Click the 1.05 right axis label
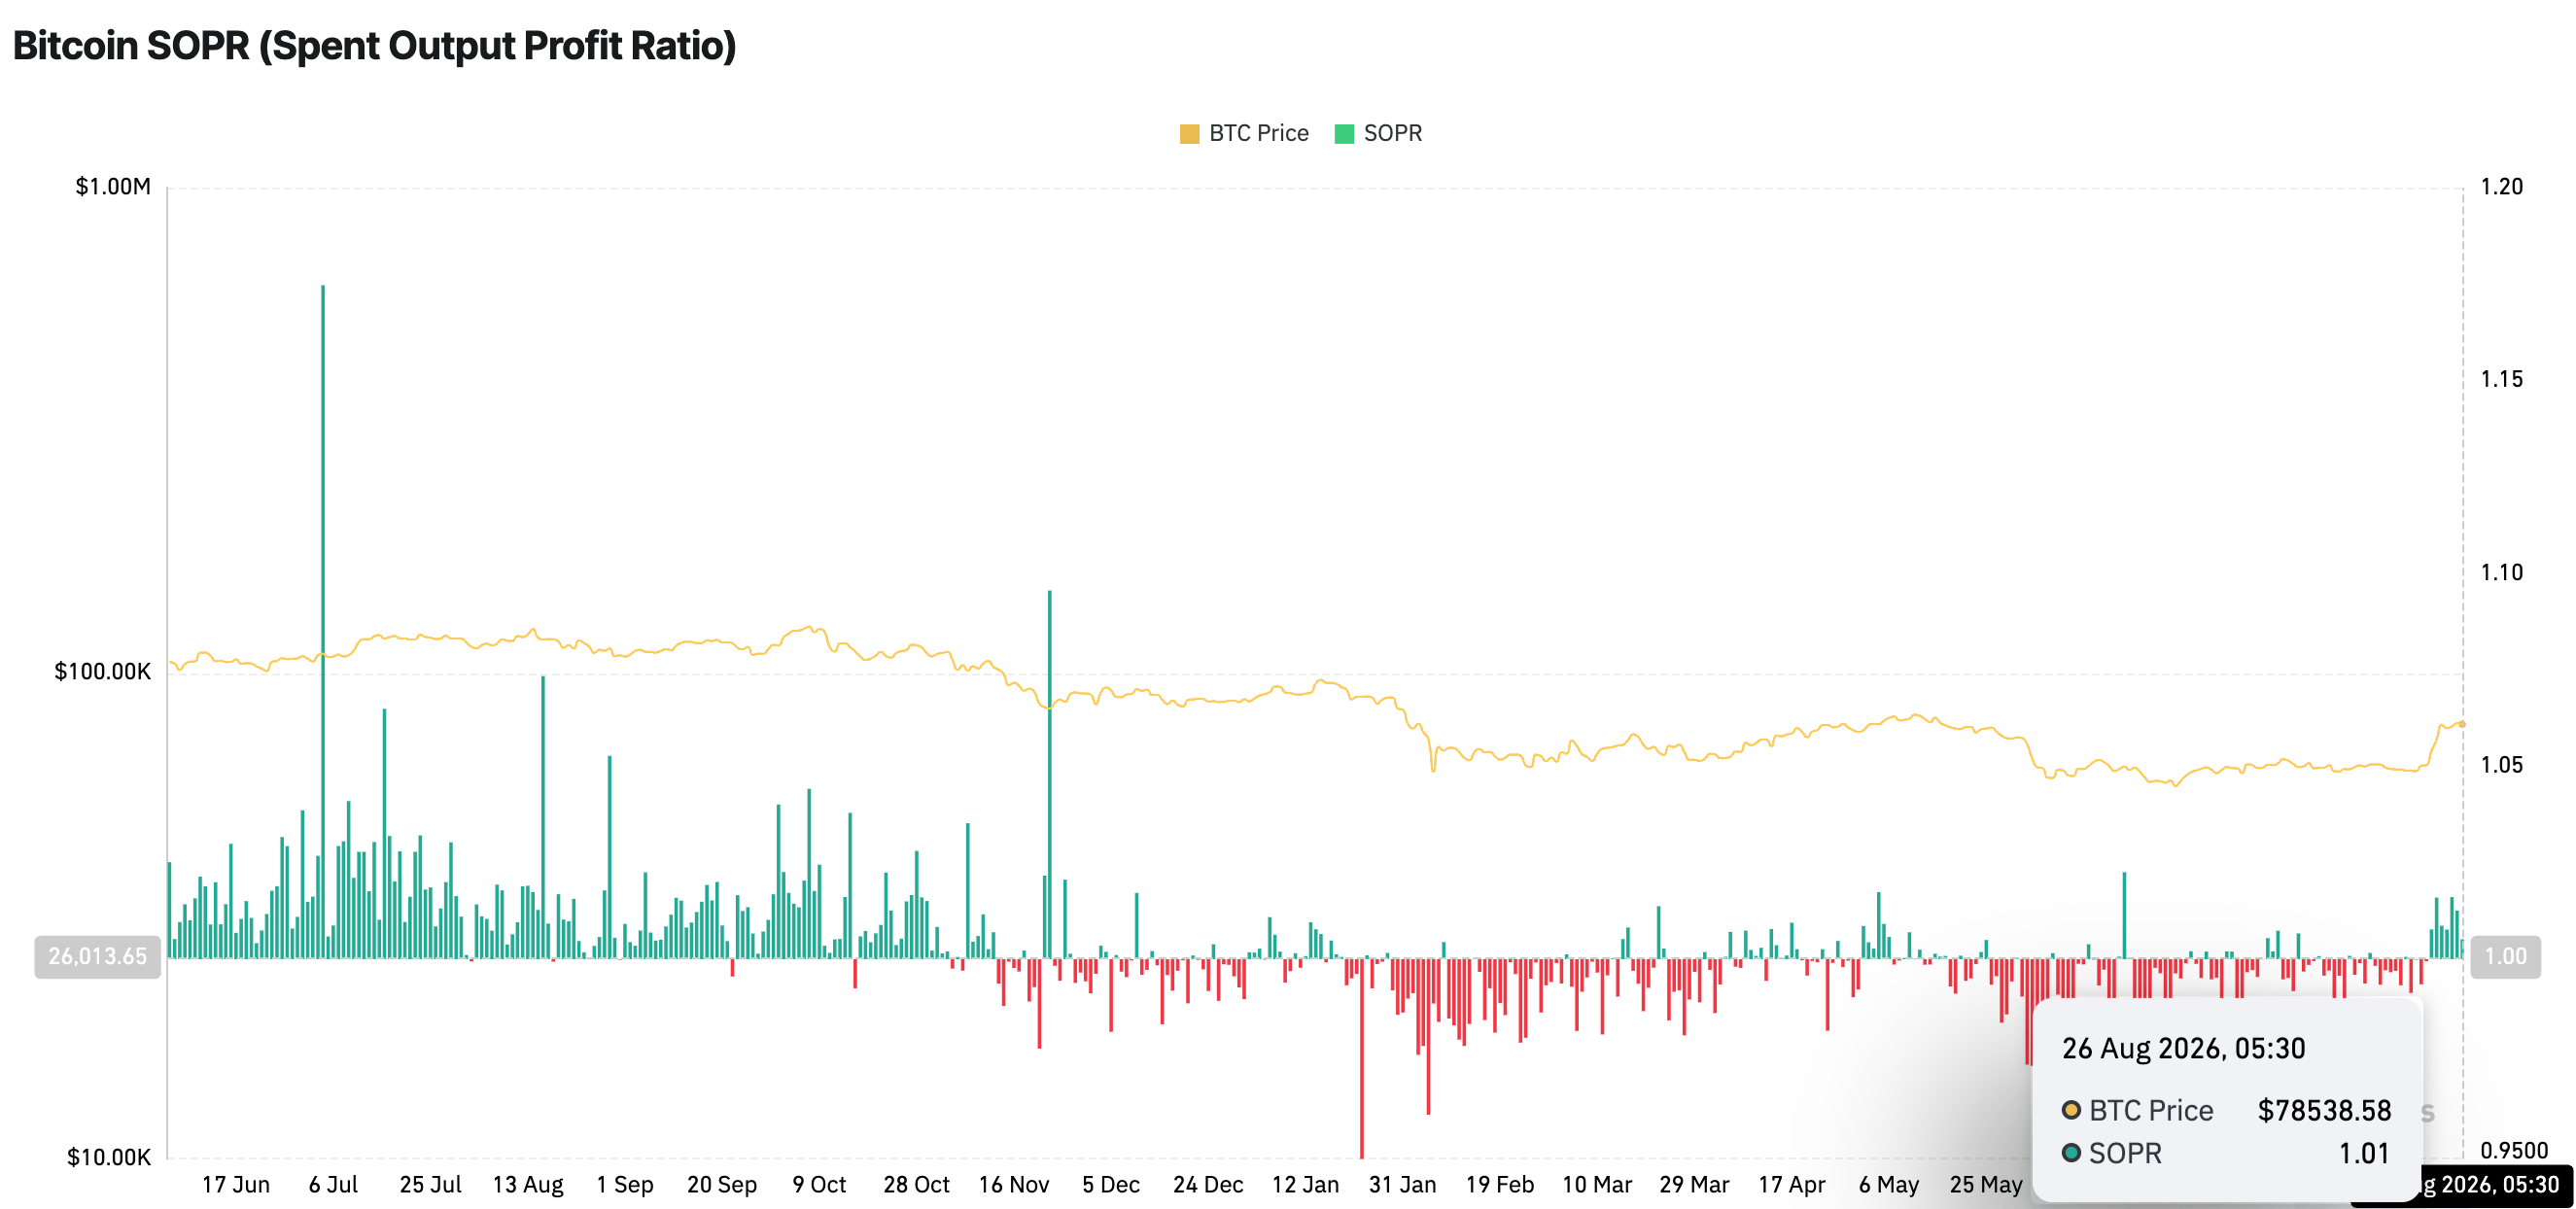The width and height of the screenshot is (2576, 1209). [x=2502, y=765]
